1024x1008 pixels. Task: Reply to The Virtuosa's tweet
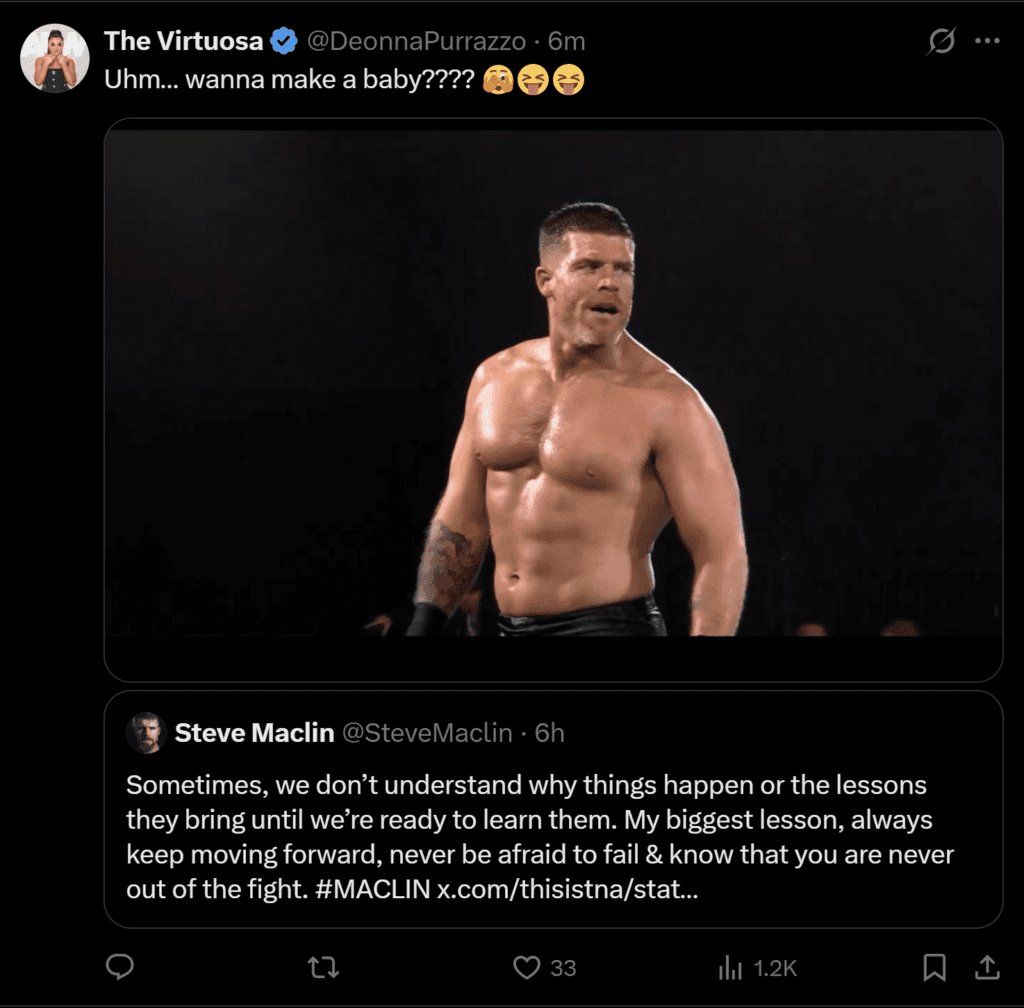click(120, 967)
